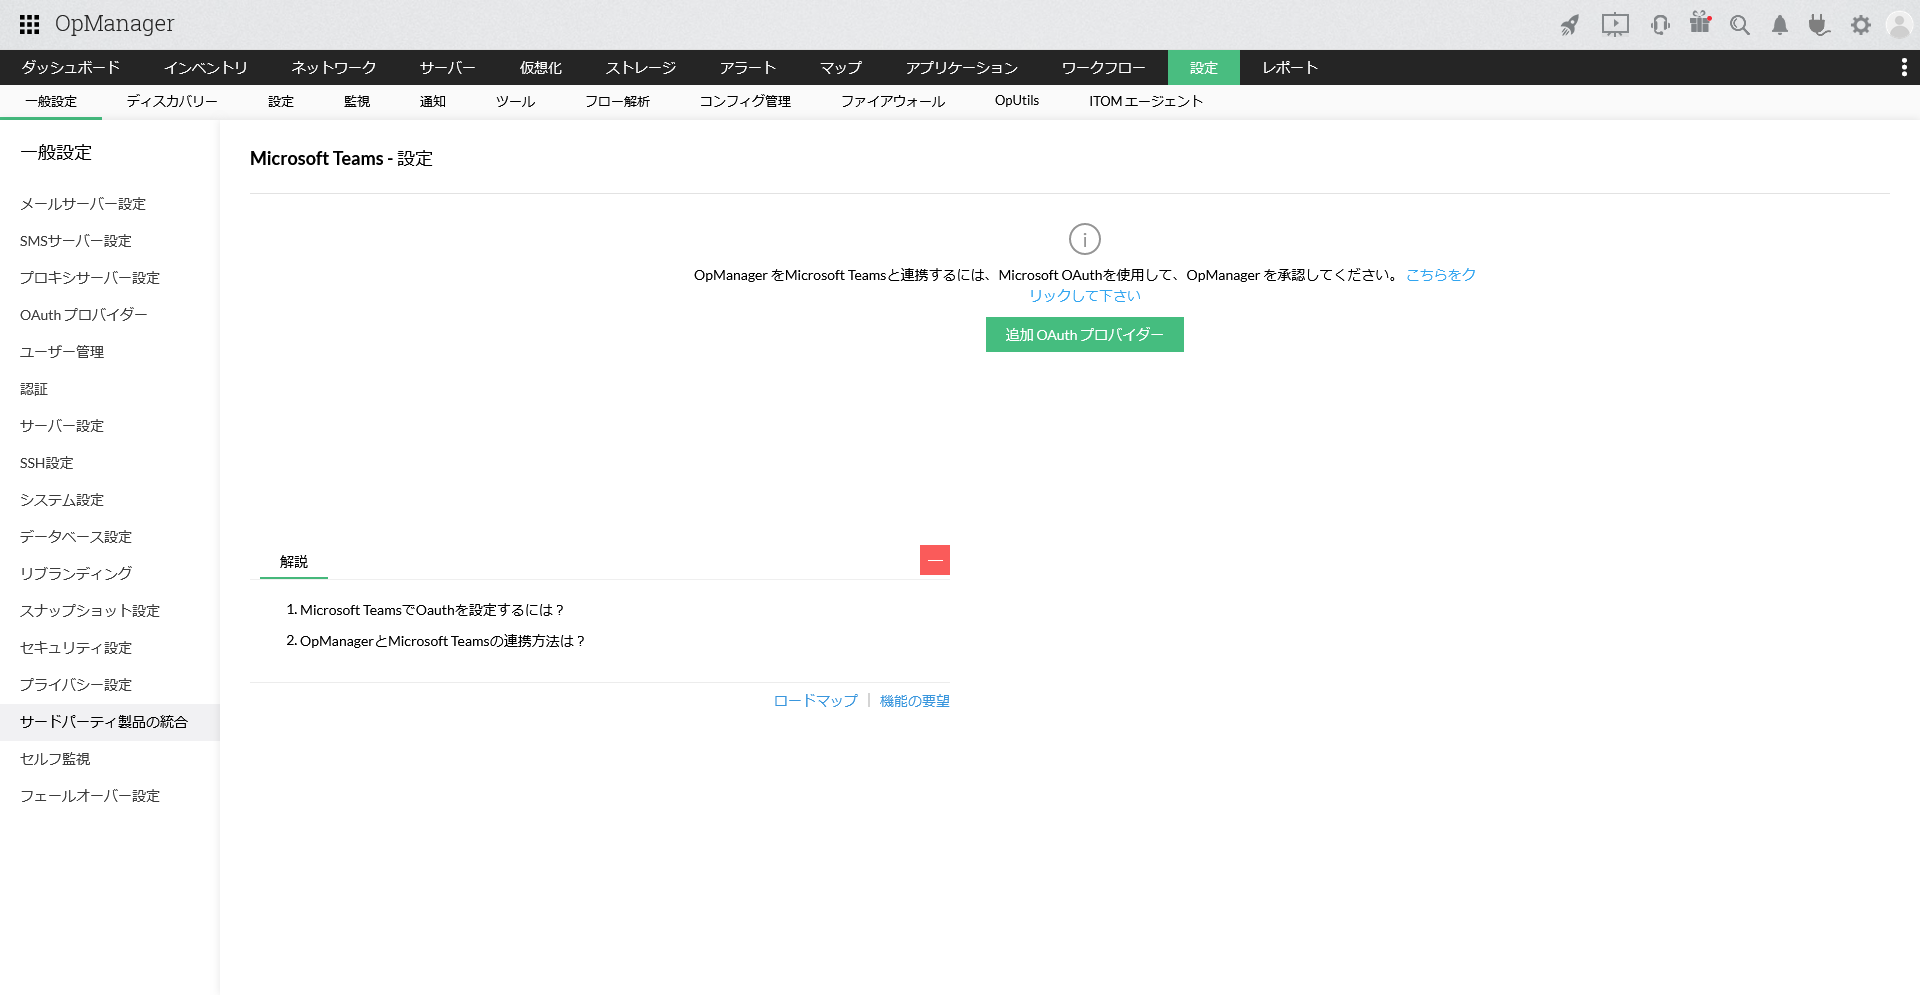Open the 通知 sub-tab

click(433, 101)
